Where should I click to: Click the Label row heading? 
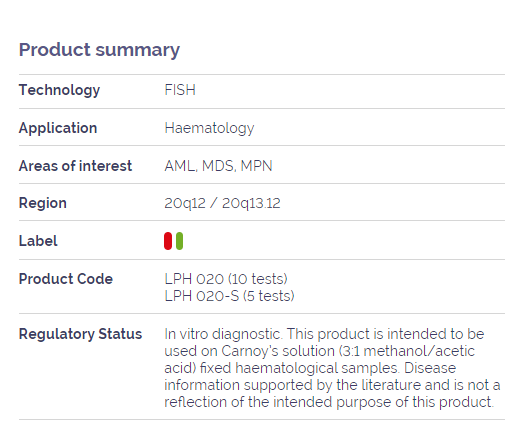click(x=38, y=241)
